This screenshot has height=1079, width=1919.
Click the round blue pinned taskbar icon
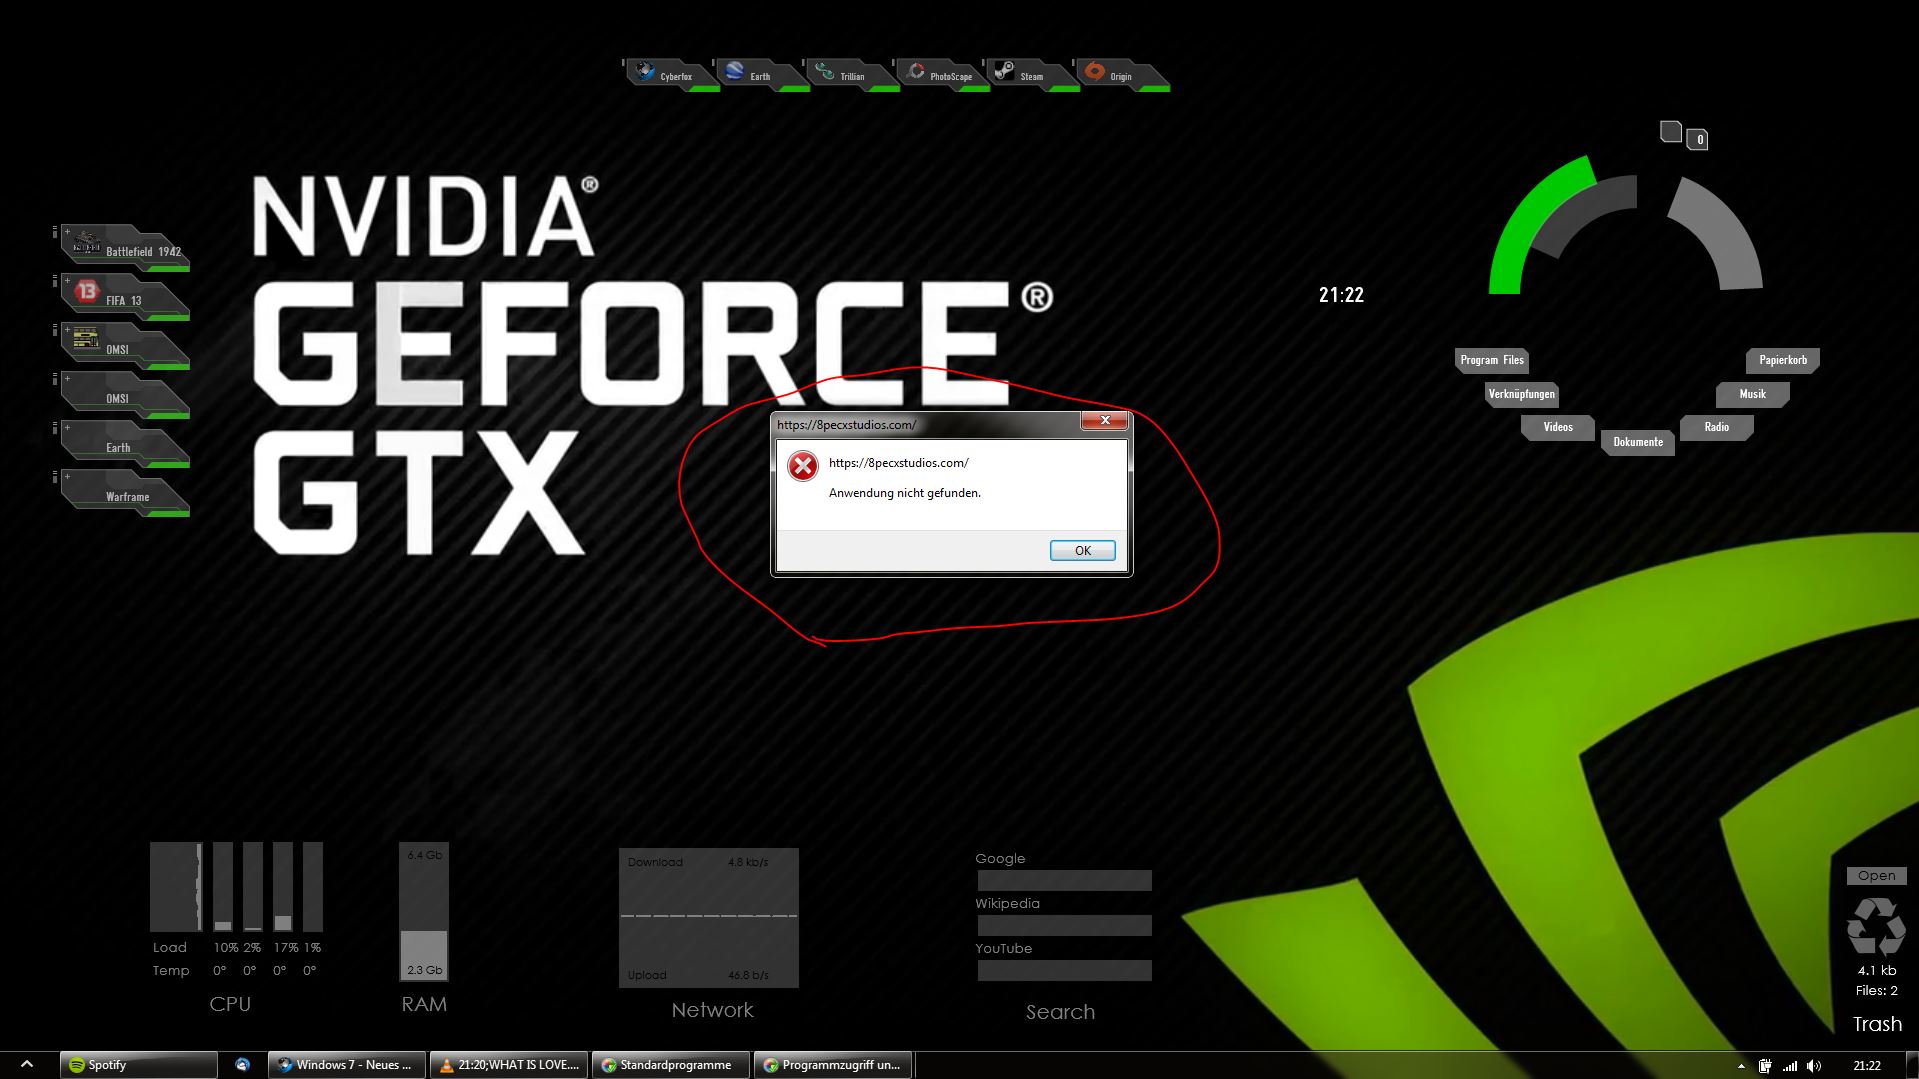[x=242, y=1065]
